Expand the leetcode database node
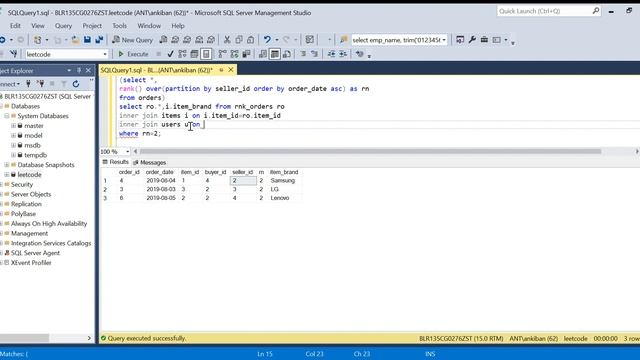 [7, 175]
